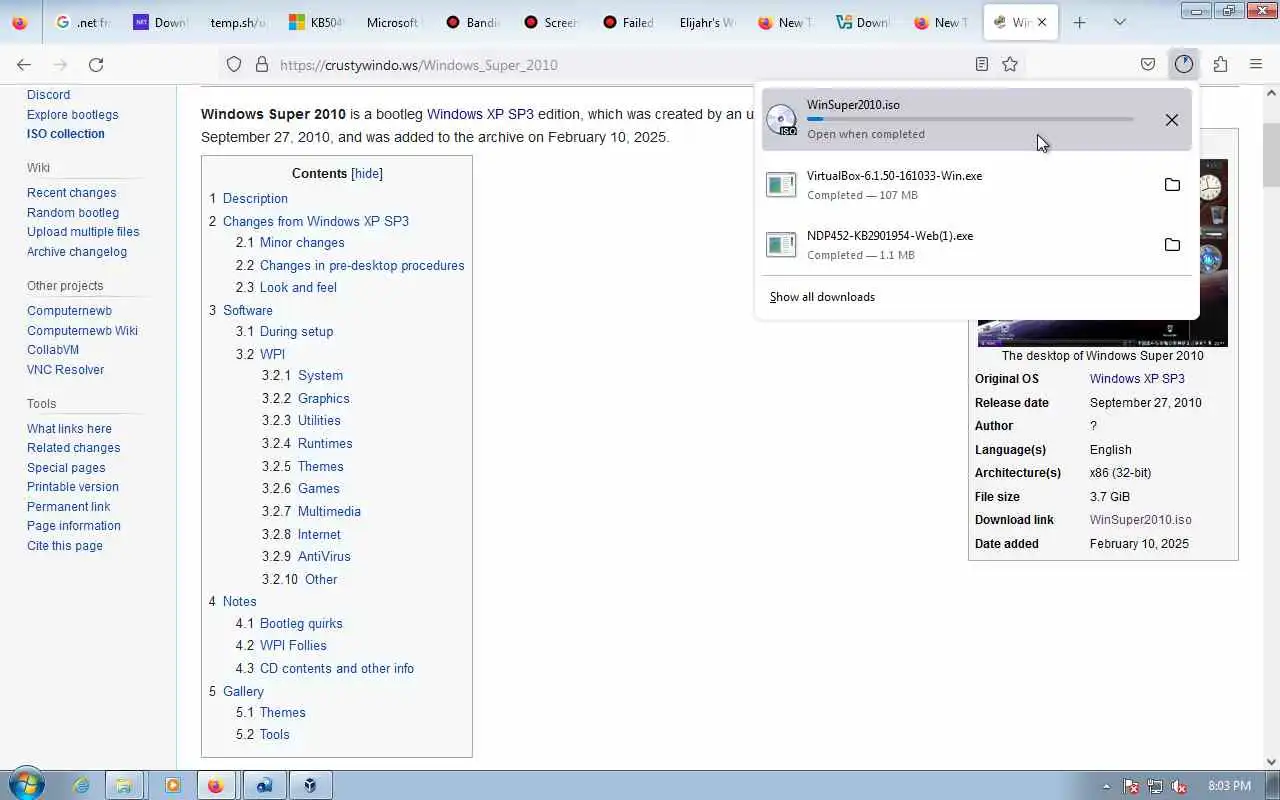Open Printable version link
Viewport: 1280px width, 800px height.
click(x=72, y=486)
